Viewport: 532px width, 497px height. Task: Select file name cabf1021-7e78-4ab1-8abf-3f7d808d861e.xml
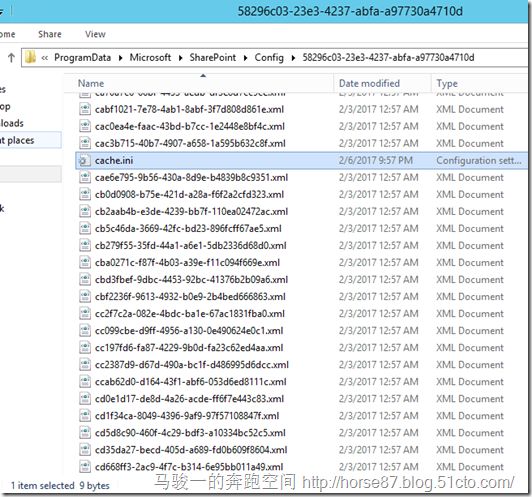point(189,109)
